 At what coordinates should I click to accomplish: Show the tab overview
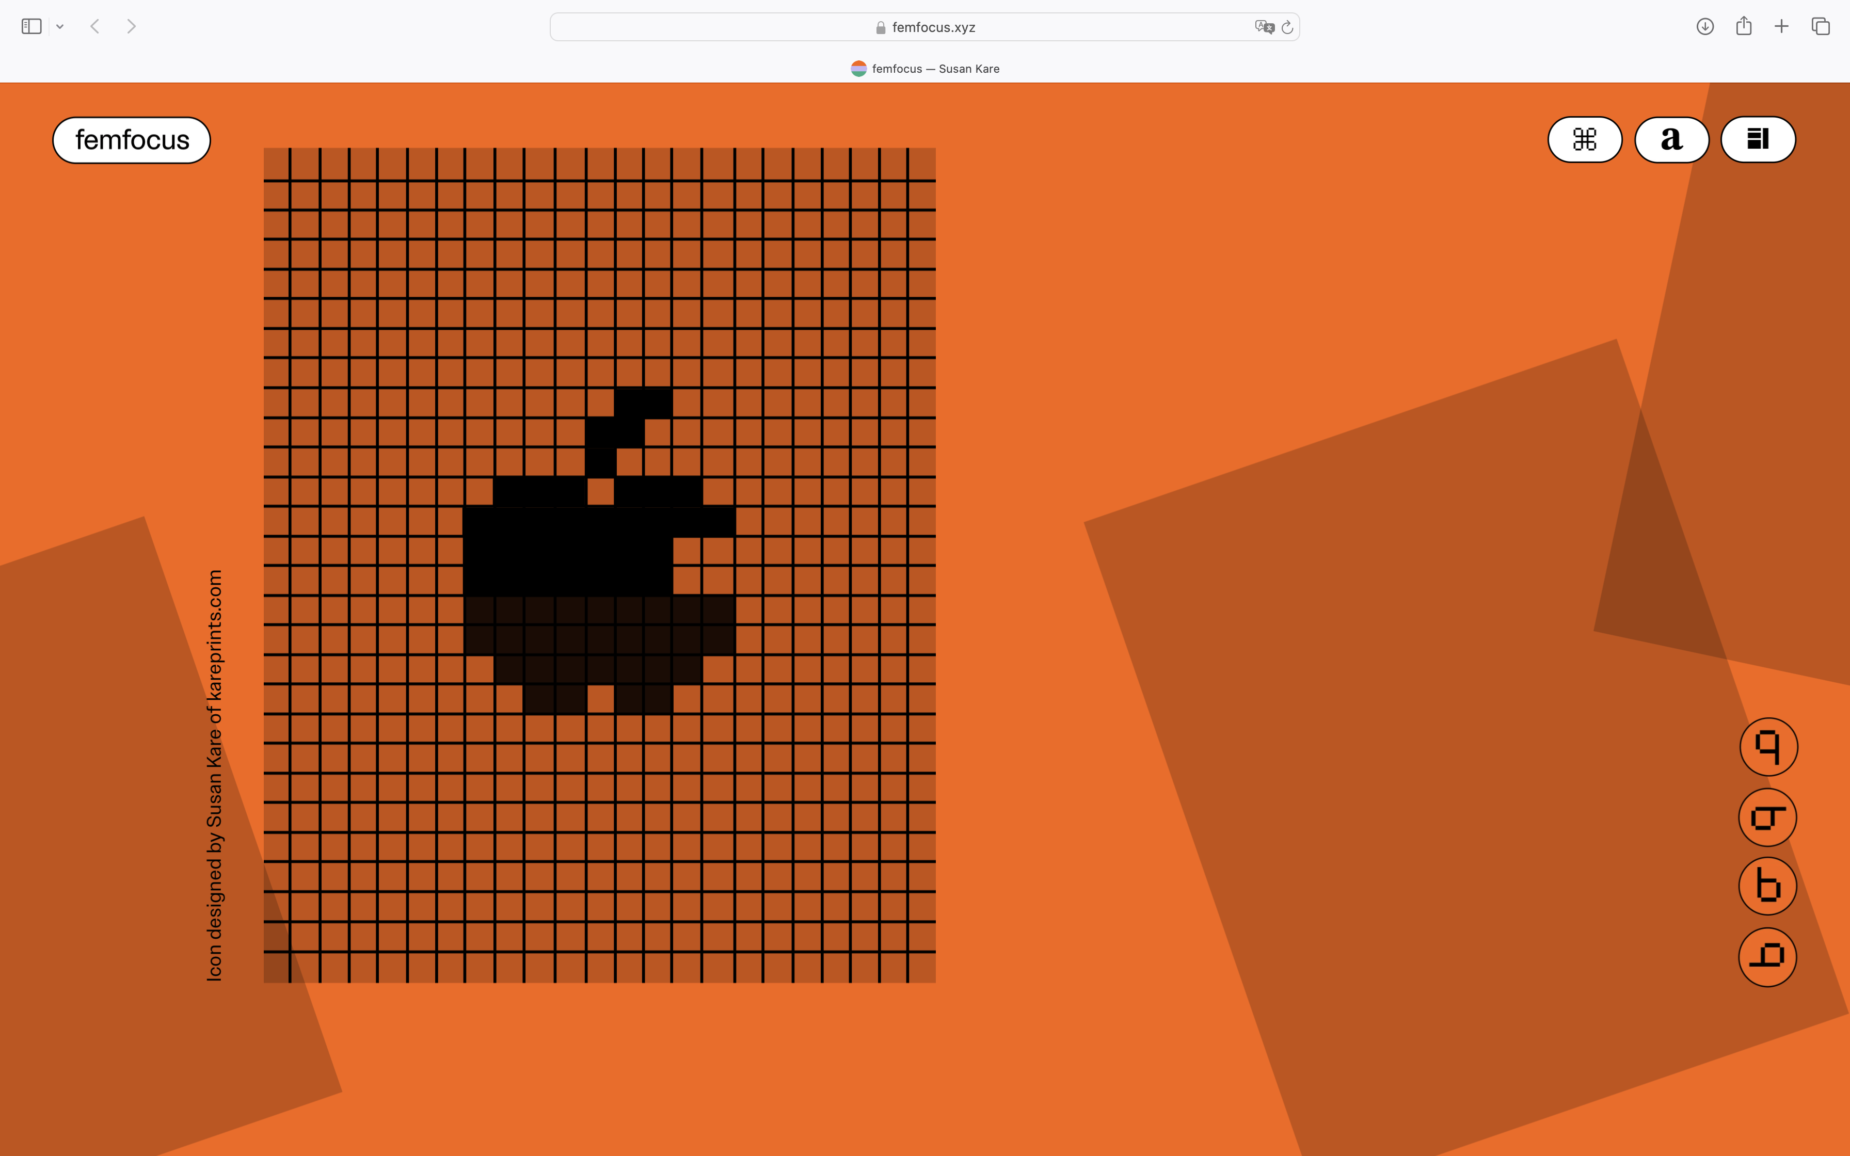pos(1820,27)
